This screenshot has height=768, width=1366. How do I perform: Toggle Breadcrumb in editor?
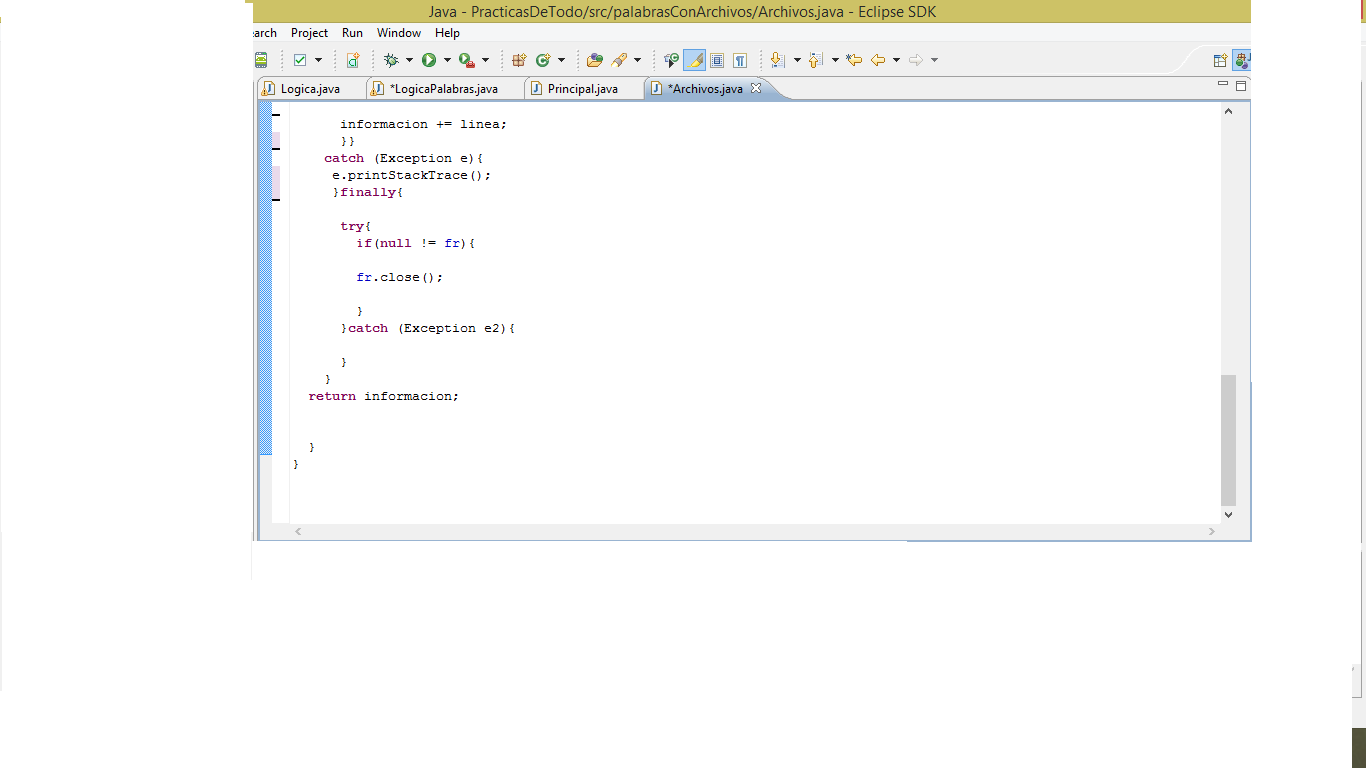pos(671,60)
